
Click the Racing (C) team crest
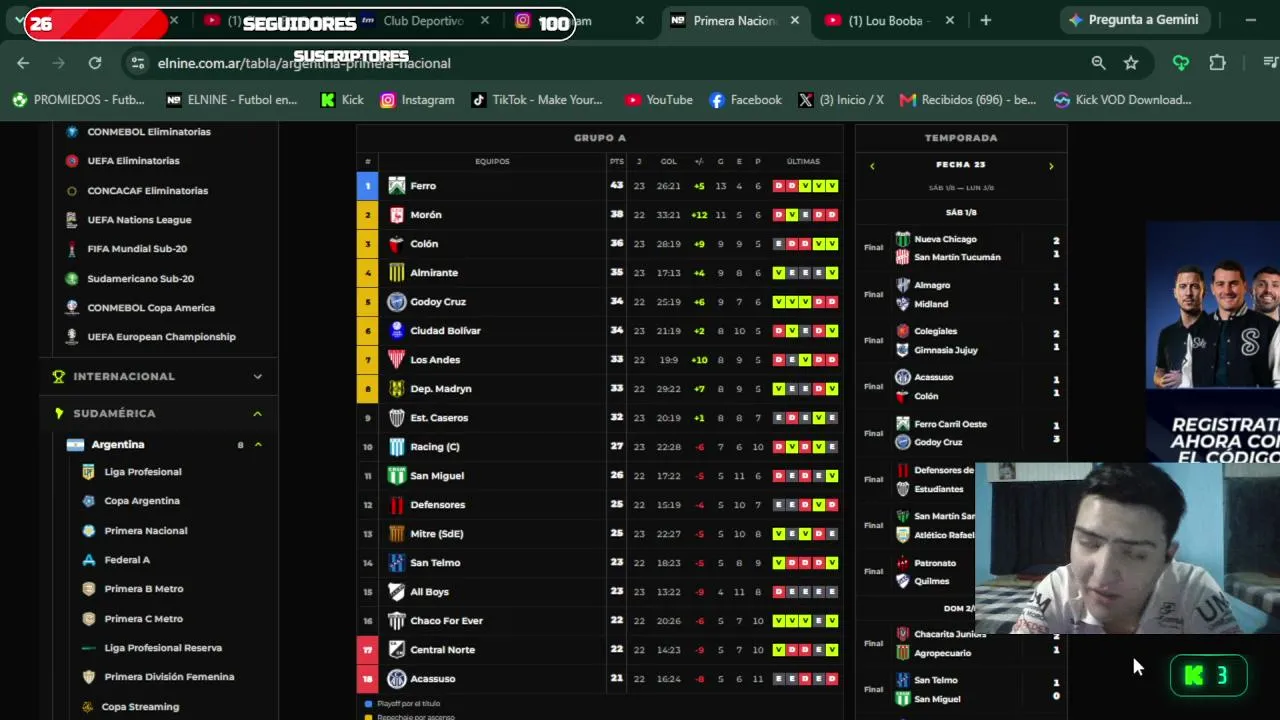coord(397,447)
